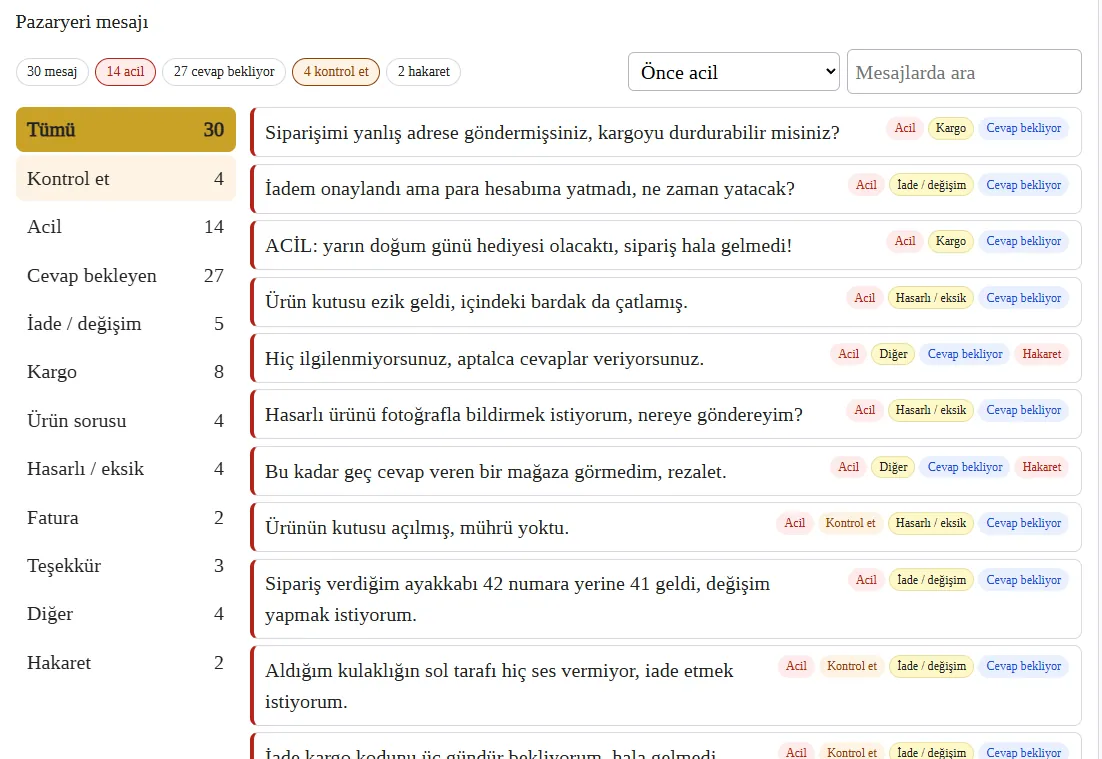
Task: Click 'Kontrol et' tag on kulaklık message
Action: pyautogui.click(x=852, y=666)
